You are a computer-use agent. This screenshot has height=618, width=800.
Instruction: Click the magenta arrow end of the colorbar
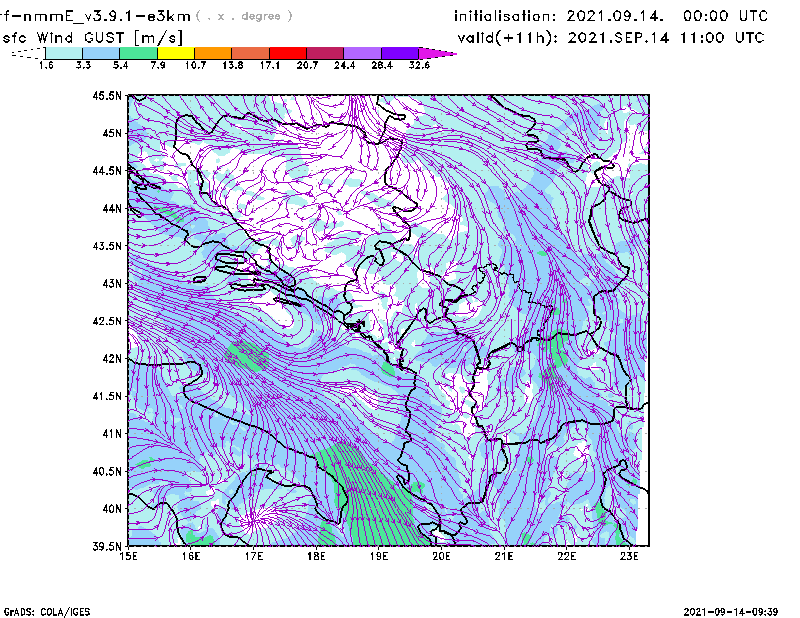coord(437,53)
